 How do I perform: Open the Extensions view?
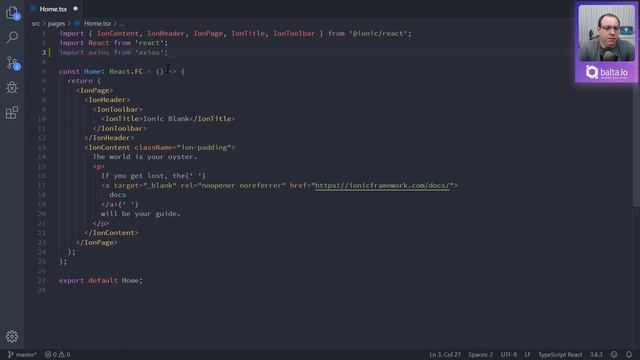pos(12,113)
